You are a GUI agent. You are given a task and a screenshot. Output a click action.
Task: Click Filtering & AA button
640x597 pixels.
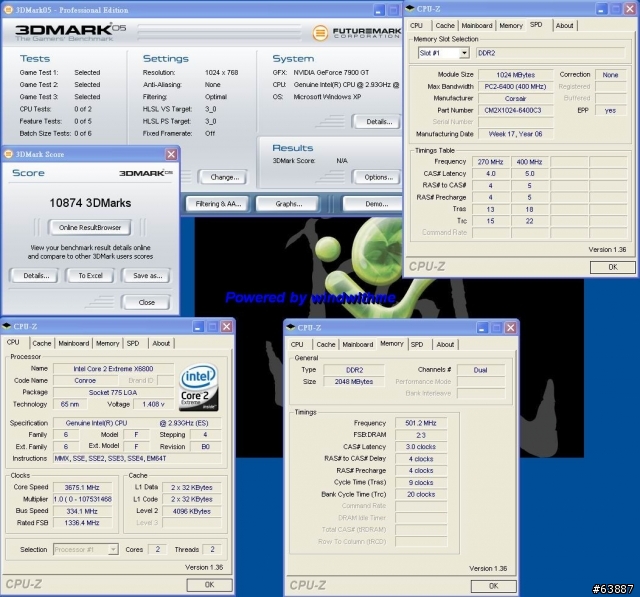pos(218,204)
